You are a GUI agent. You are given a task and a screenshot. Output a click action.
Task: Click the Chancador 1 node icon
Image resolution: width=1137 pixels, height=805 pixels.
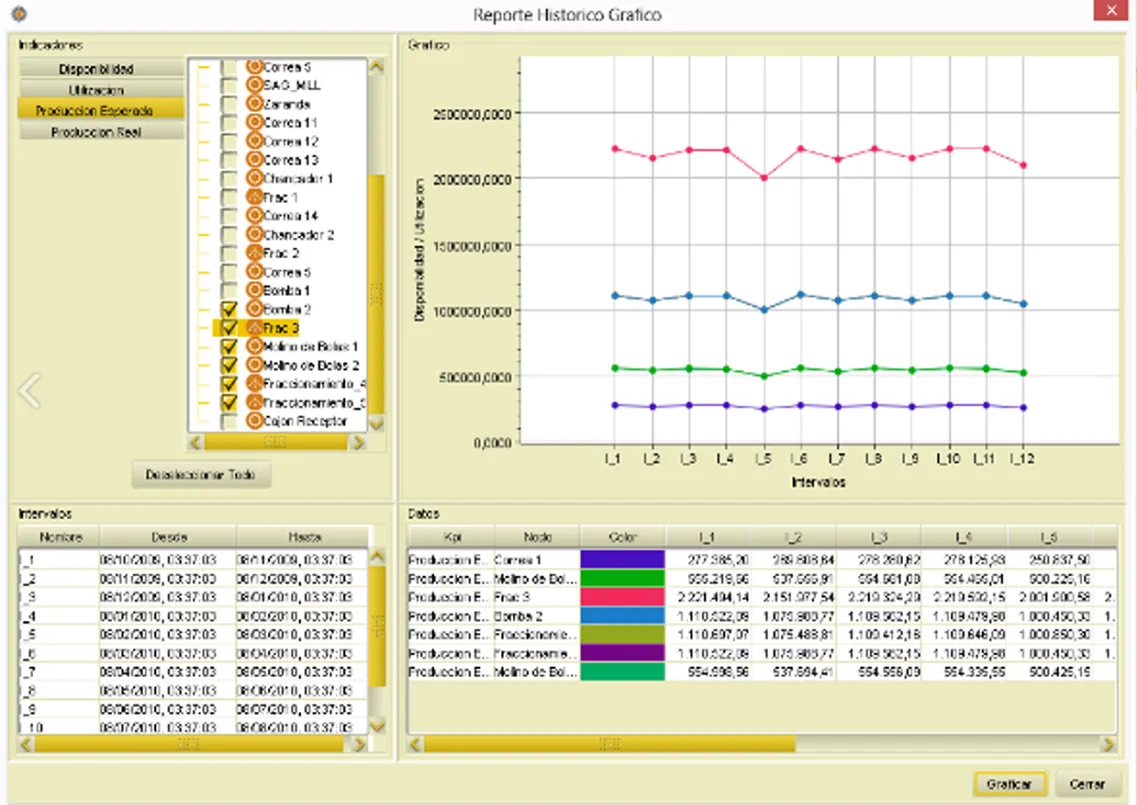click(254, 178)
